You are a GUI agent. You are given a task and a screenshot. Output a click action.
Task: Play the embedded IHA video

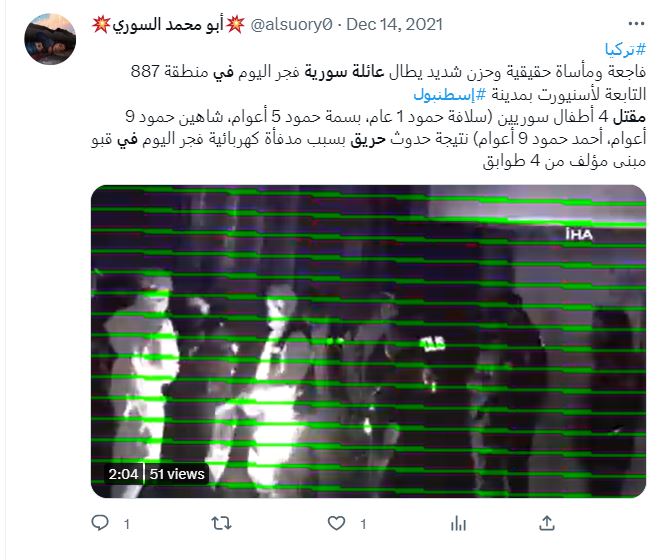pyautogui.click(x=368, y=341)
